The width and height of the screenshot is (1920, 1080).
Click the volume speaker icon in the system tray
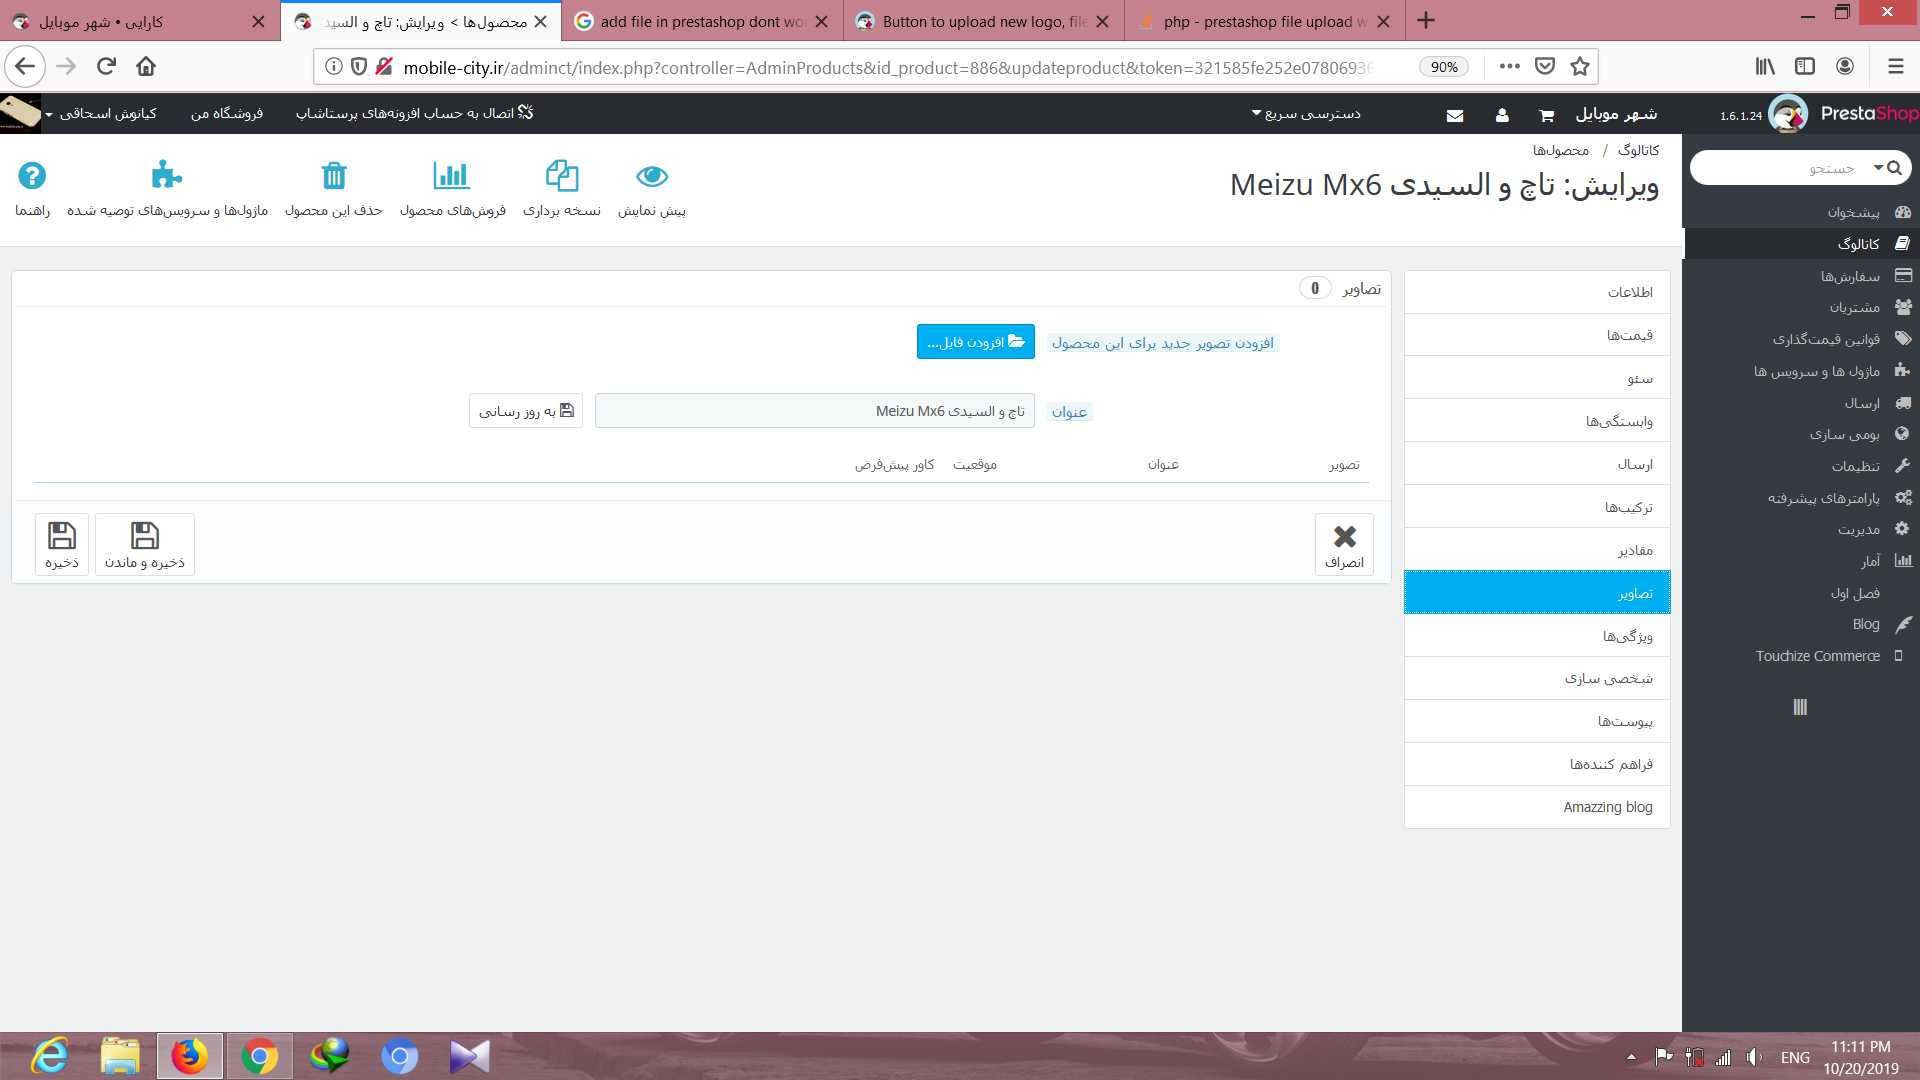[x=1754, y=1057]
